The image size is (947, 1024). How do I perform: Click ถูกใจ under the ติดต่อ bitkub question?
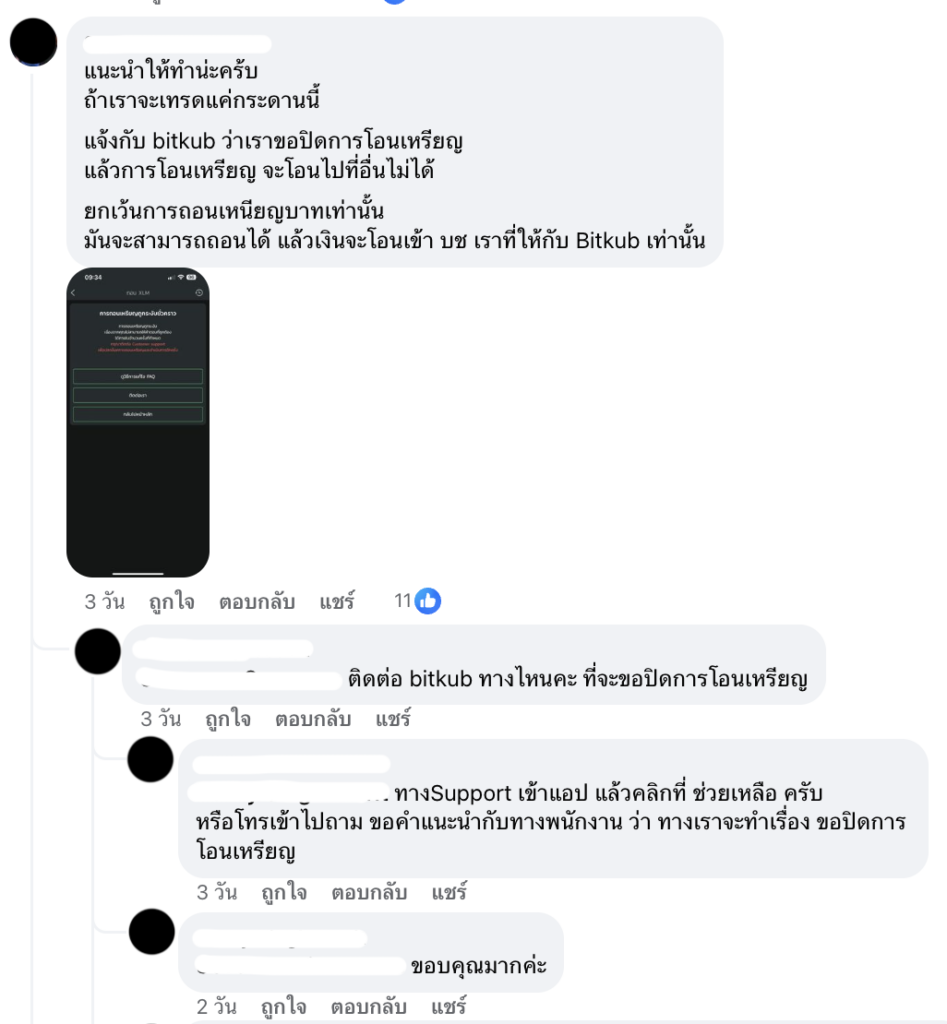coord(228,719)
